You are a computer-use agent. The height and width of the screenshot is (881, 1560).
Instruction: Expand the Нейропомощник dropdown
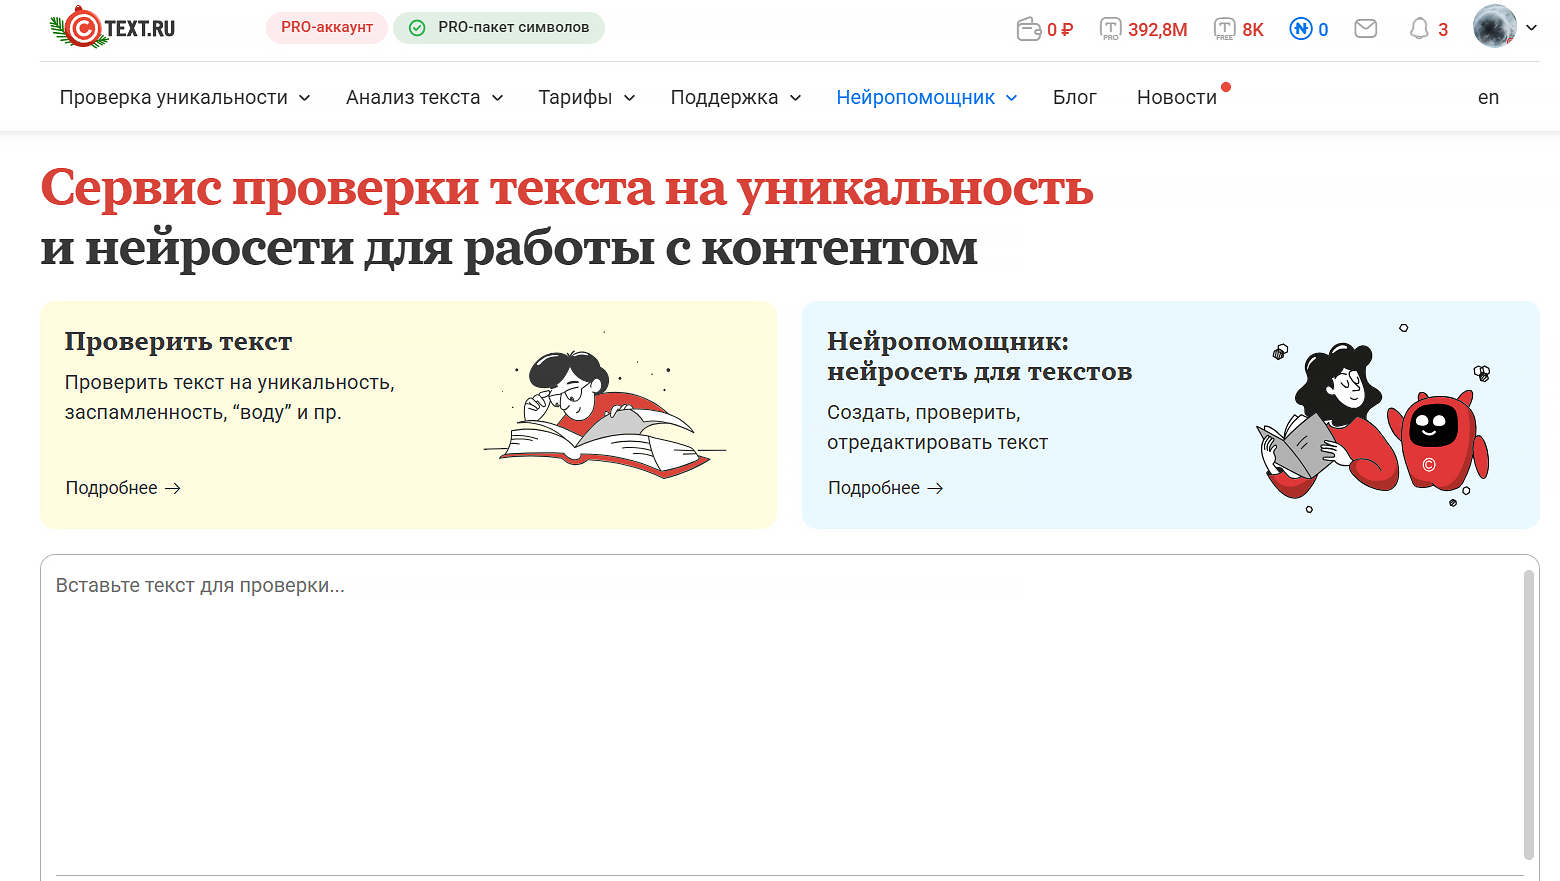pos(925,97)
